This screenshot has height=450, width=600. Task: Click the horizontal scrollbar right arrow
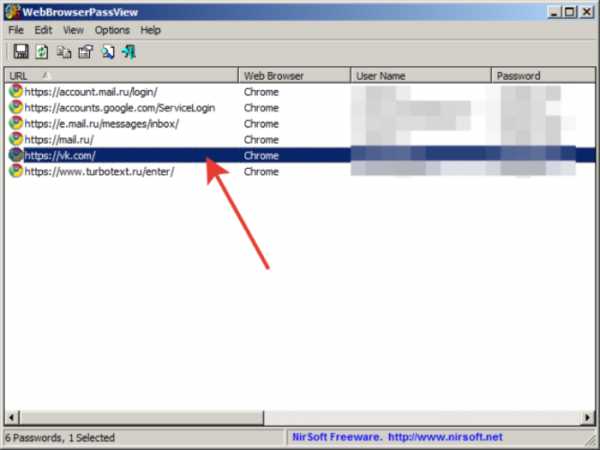pyautogui.click(x=588, y=416)
